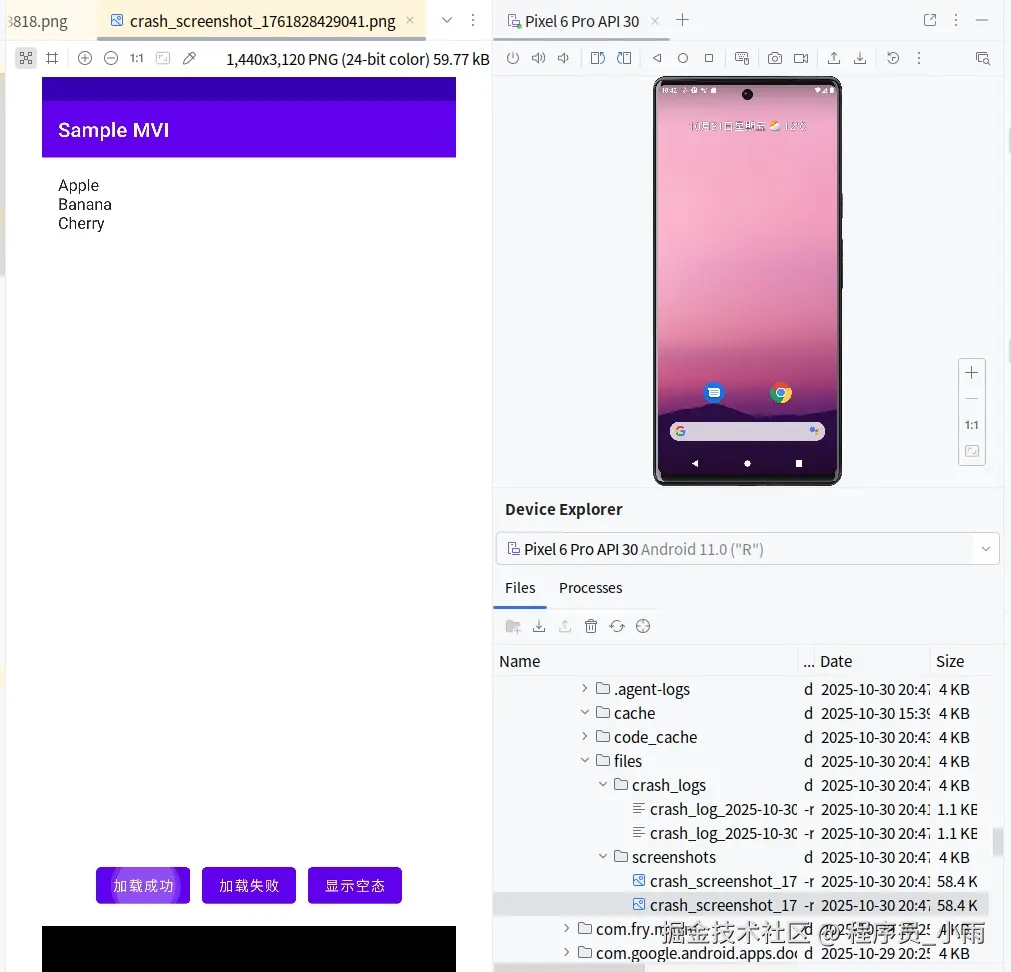Open emulator snapshots reset icon
The width and height of the screenshot is (1011, 972).
(x=893, y=59)
